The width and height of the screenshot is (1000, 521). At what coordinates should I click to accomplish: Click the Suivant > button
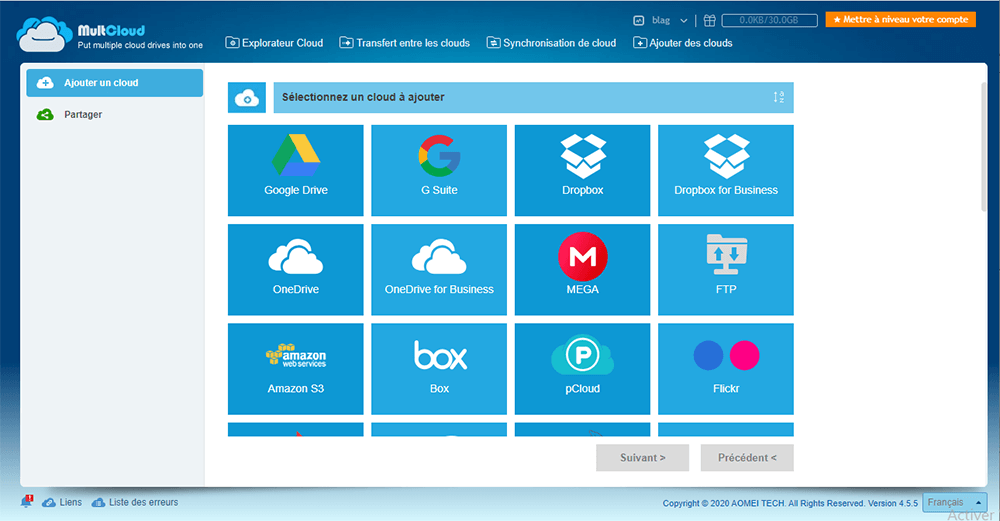coord(642,458)
